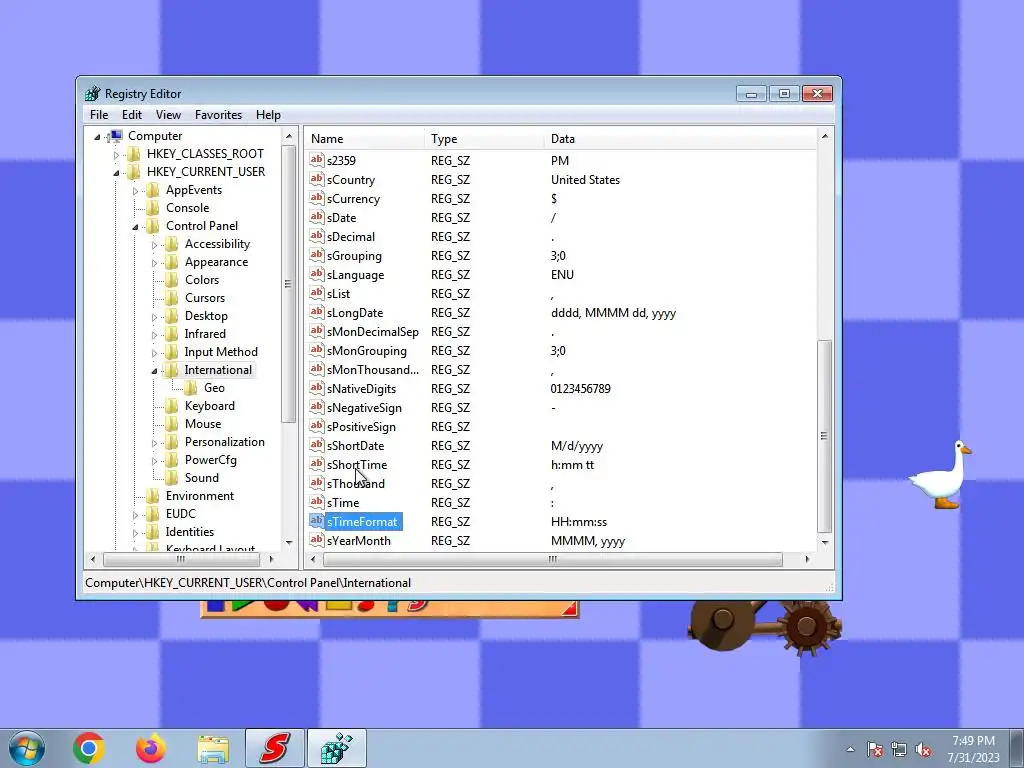Click the tree pane scroll down arrow
This screenshot has height=768, width=1024.
(x=289, y=543)
